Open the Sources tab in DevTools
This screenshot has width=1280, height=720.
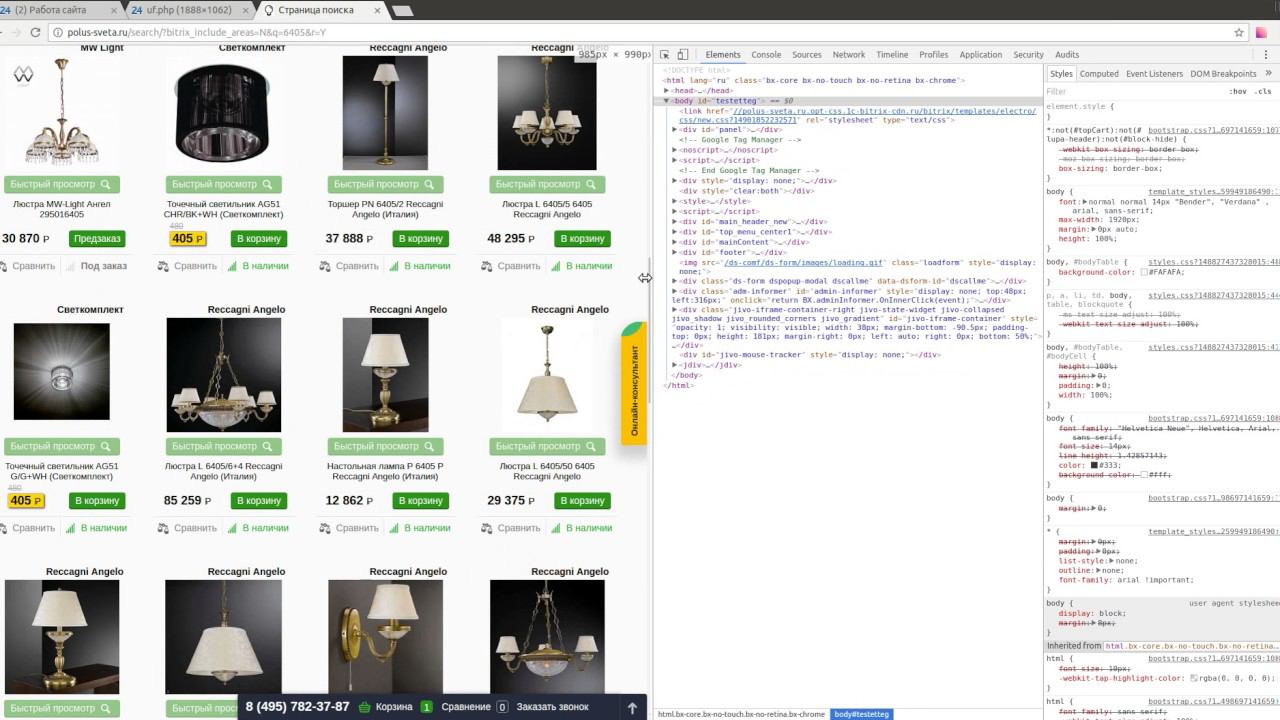click(806, 55)
